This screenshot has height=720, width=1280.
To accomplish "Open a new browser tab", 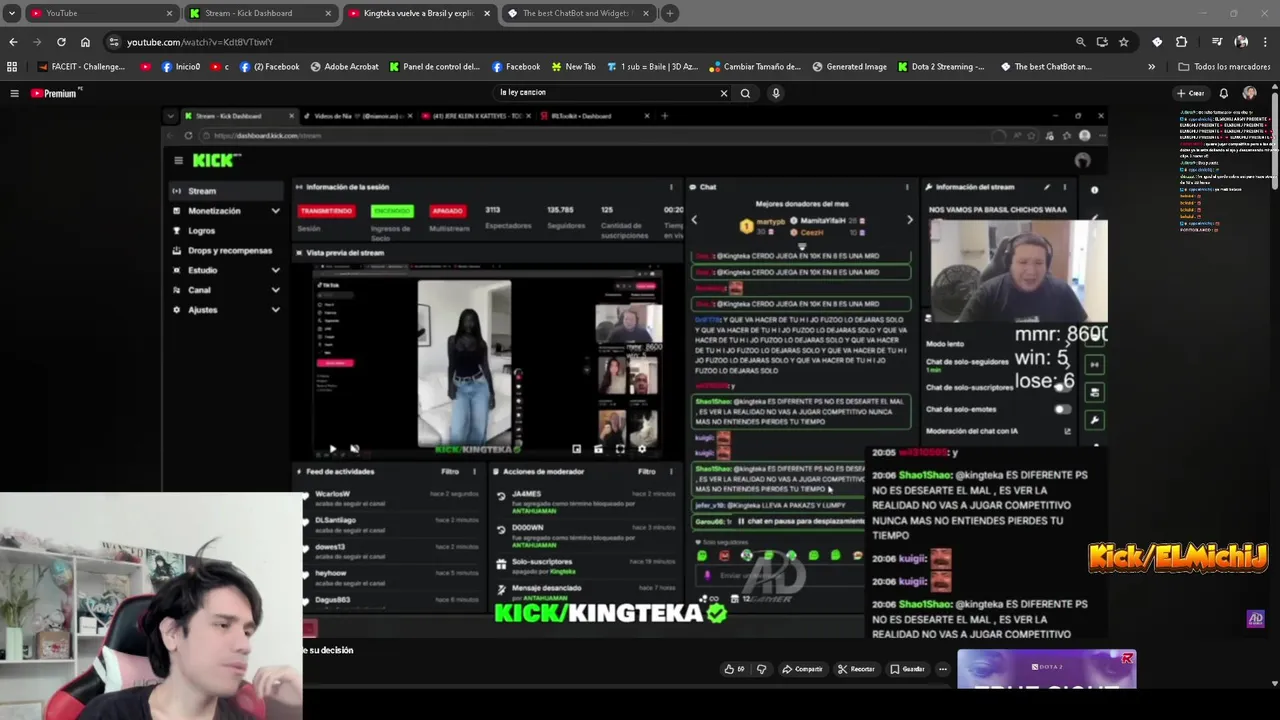I will [x=670, y=13].
